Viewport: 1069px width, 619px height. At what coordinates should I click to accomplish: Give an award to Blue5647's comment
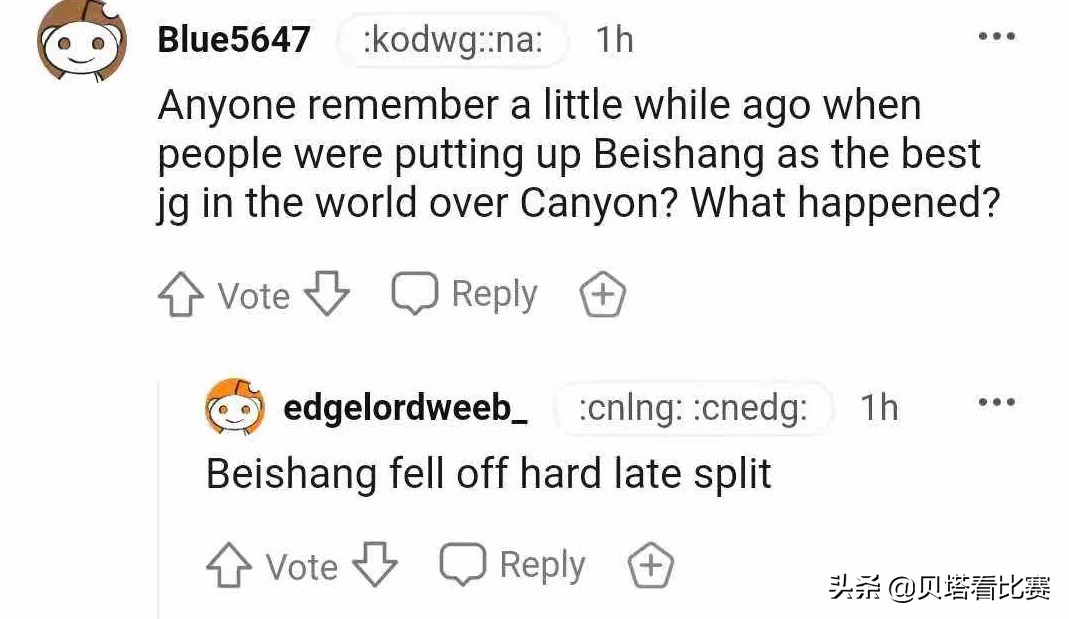[x=603, y=295]
